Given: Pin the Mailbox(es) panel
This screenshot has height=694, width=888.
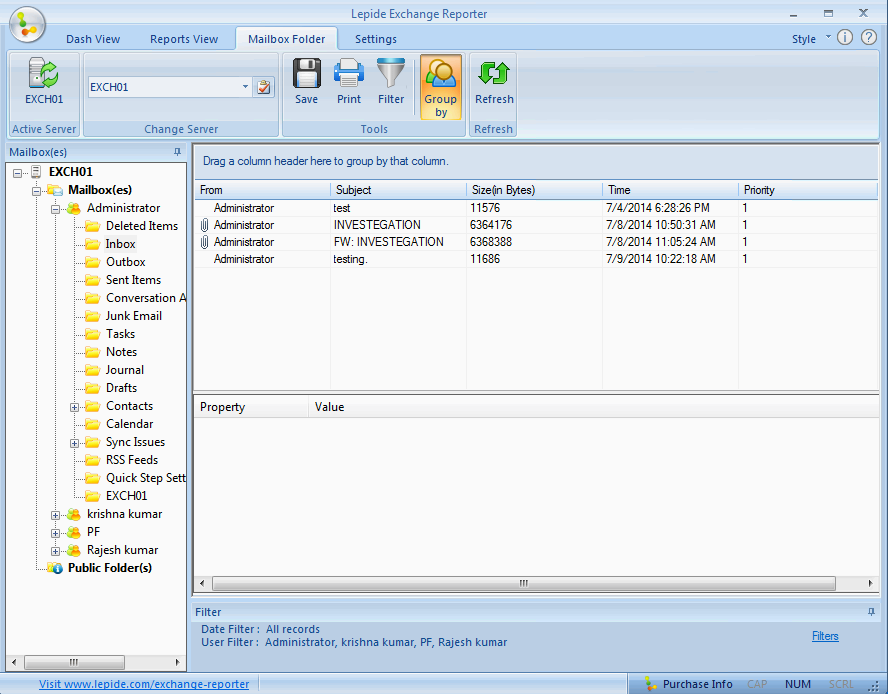Looking at the screenshot, I should pyautogui.click(x=177, y=152).
